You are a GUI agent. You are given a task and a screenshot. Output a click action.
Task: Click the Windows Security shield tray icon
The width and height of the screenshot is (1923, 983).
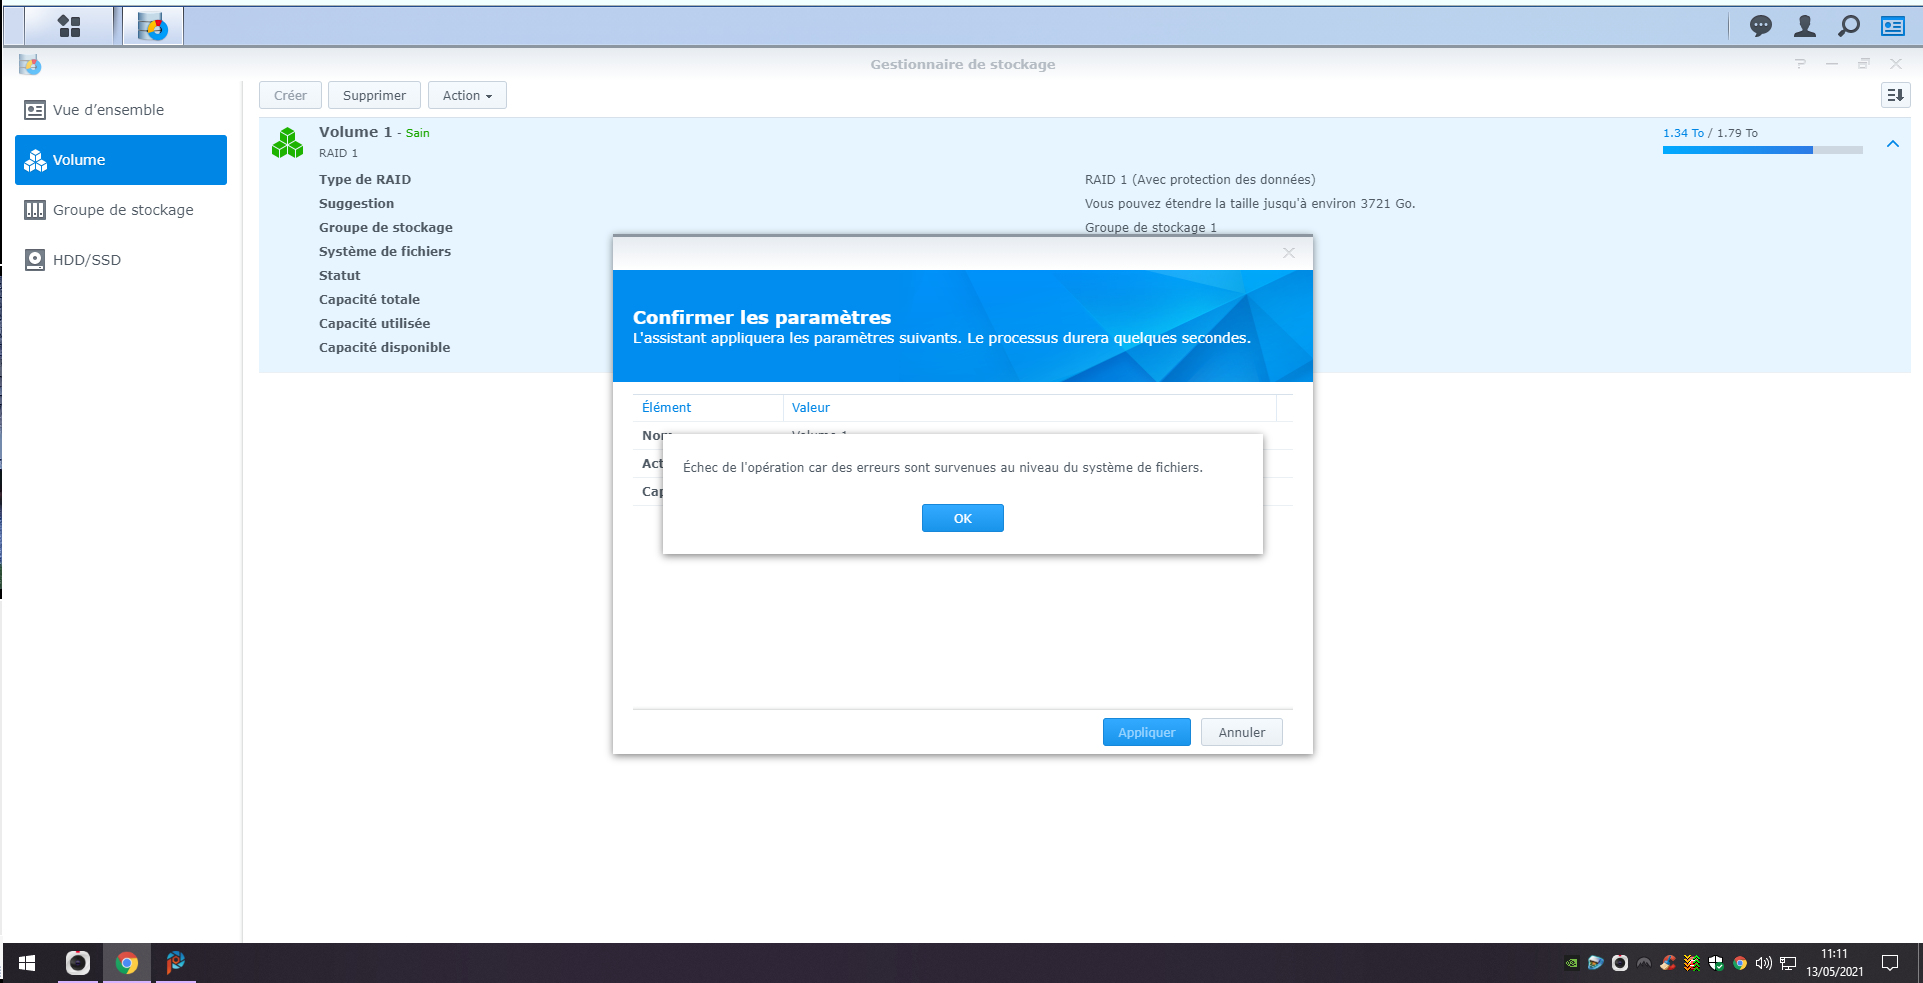coord(1716,963)
